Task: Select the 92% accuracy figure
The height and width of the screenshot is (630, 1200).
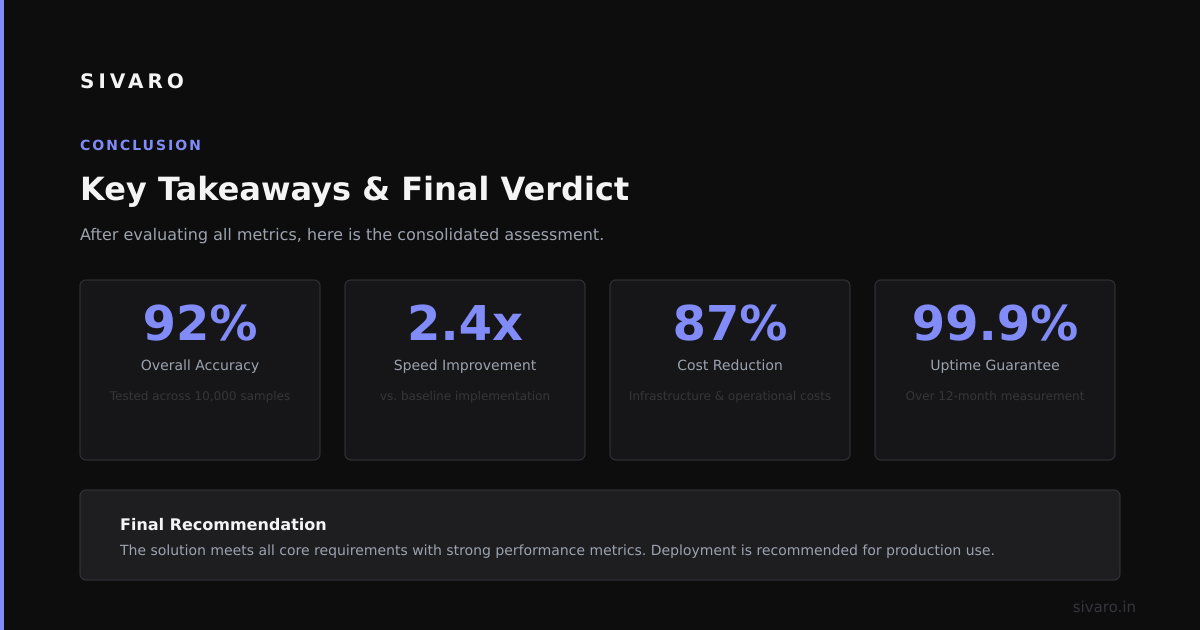Action: tap(200, 323)
